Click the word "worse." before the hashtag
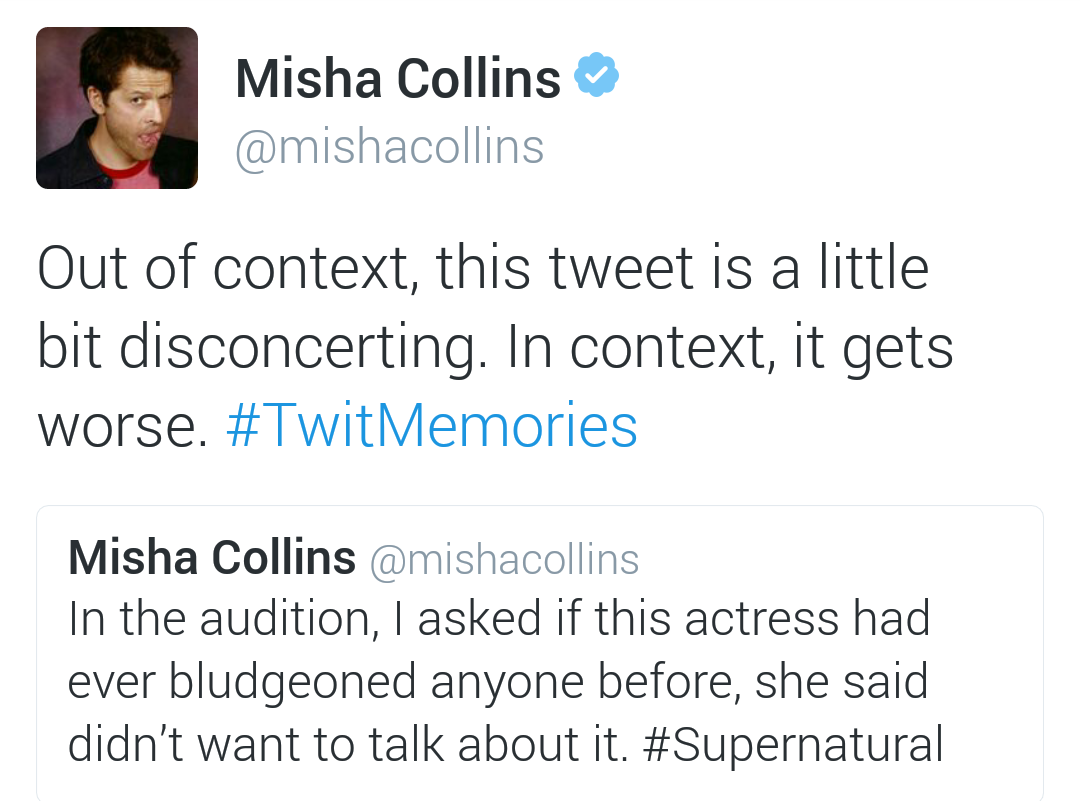 coord(122,426)
